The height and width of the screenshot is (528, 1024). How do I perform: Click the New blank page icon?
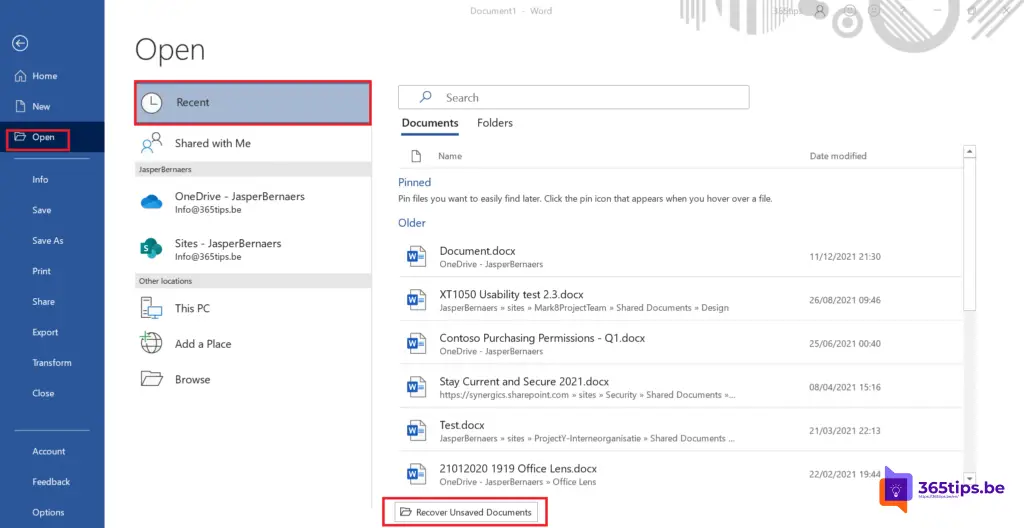[20, 107]
